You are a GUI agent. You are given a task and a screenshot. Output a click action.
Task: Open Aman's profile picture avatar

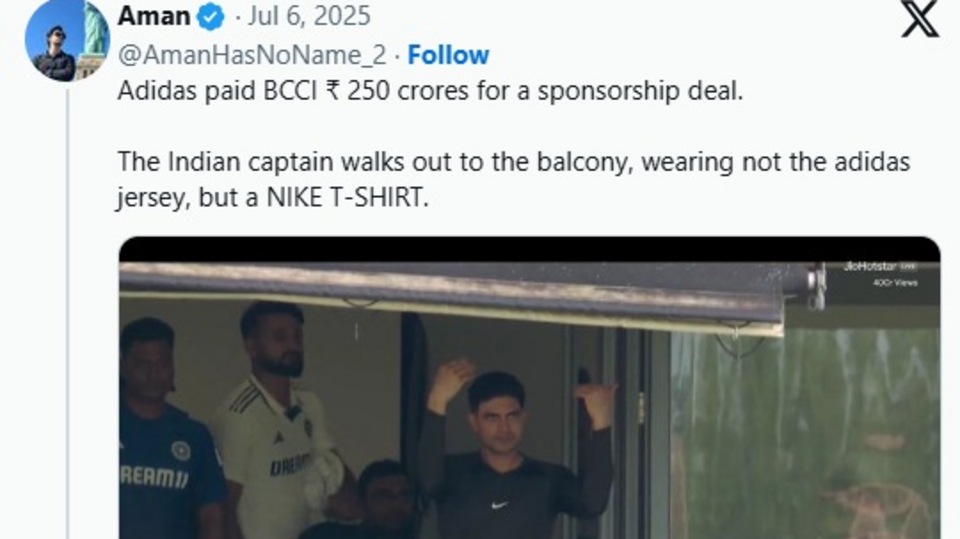click(x=67, y=41)
